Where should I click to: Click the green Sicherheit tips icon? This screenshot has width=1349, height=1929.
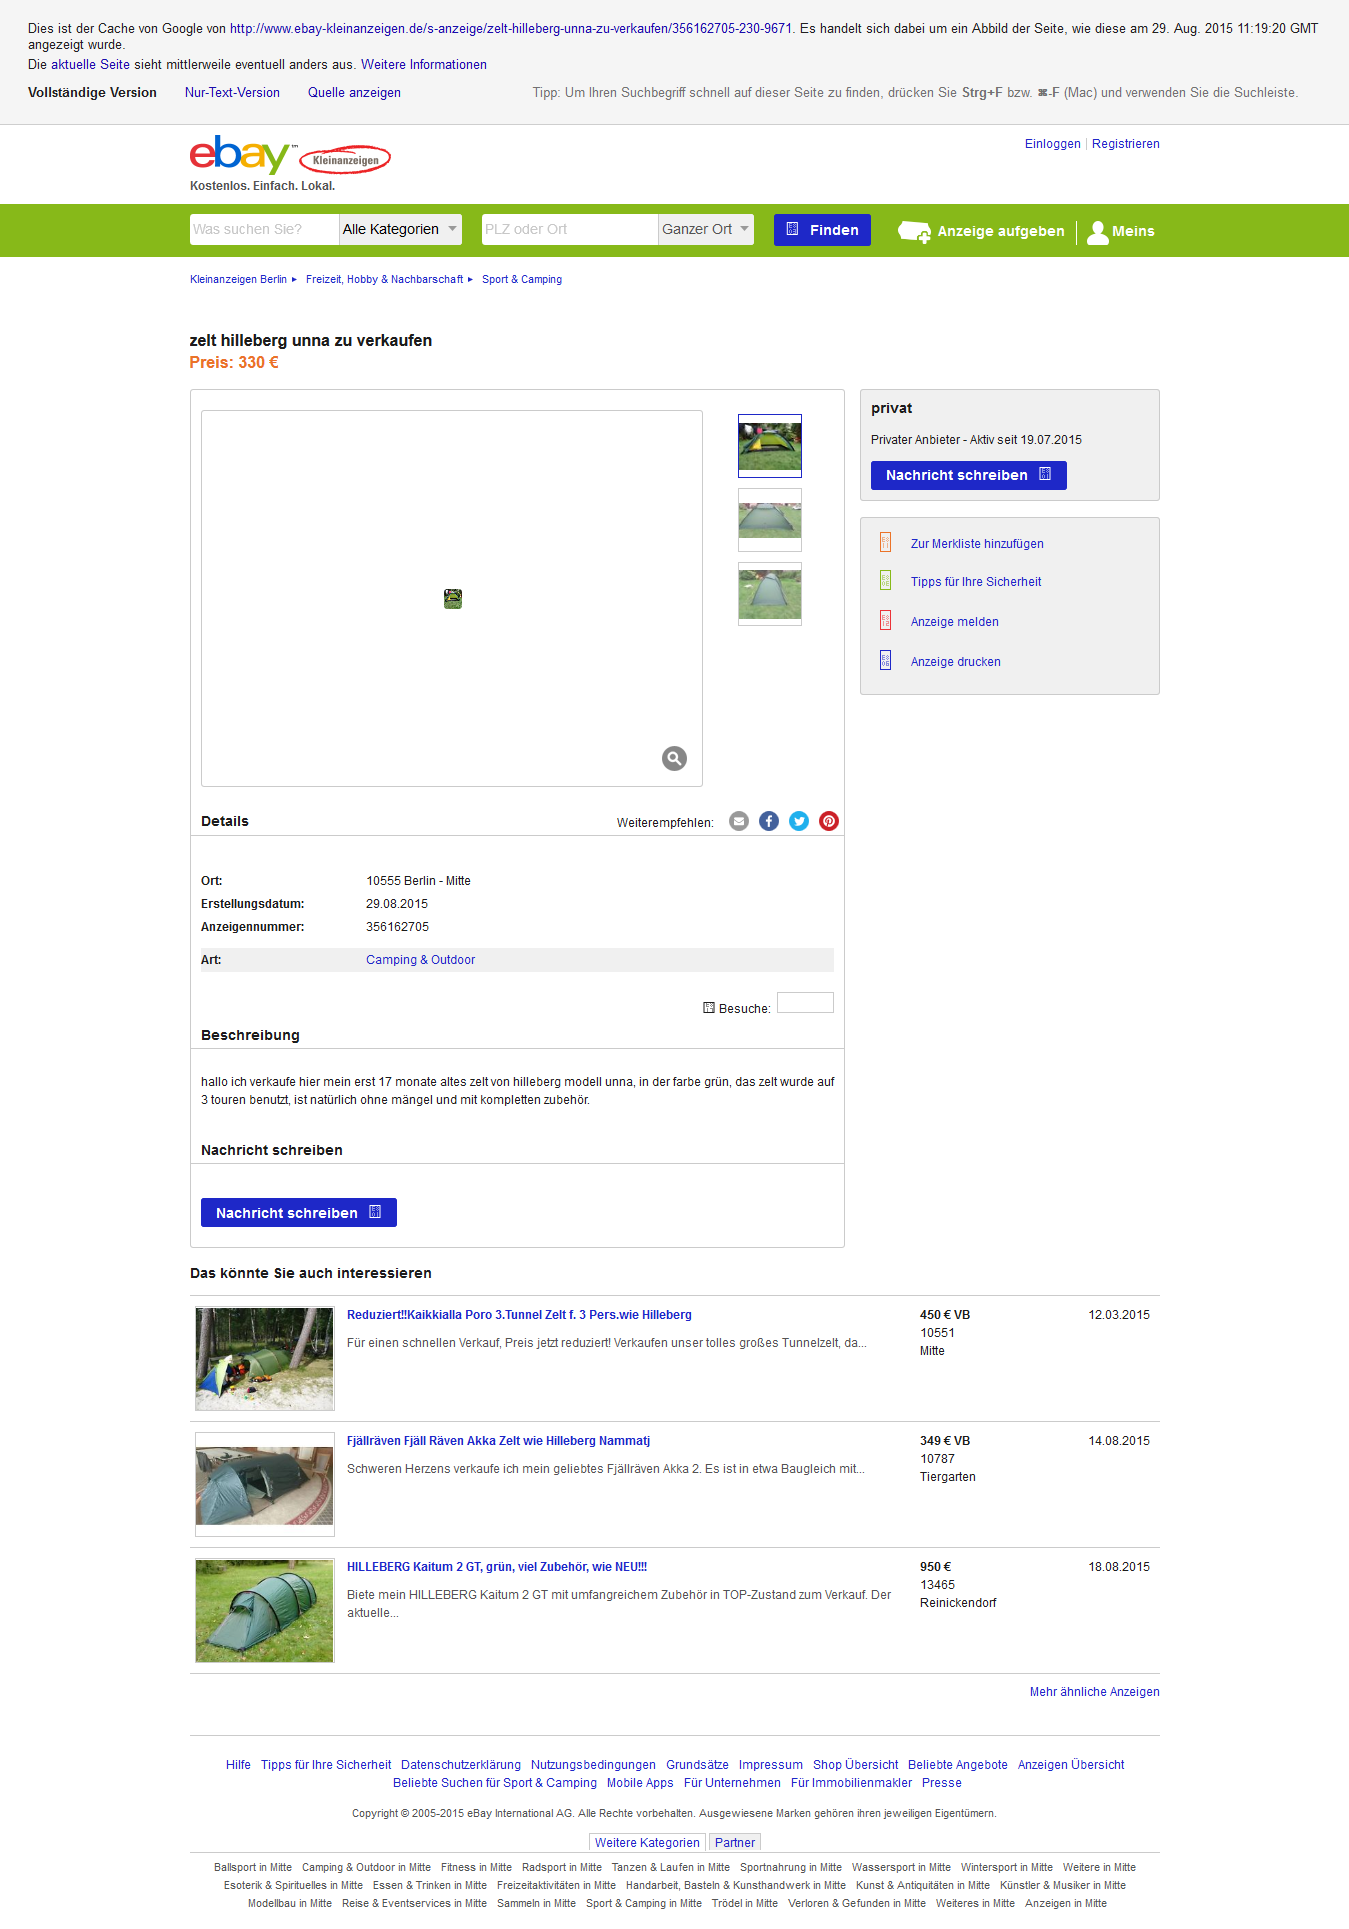tap(885, 580)
